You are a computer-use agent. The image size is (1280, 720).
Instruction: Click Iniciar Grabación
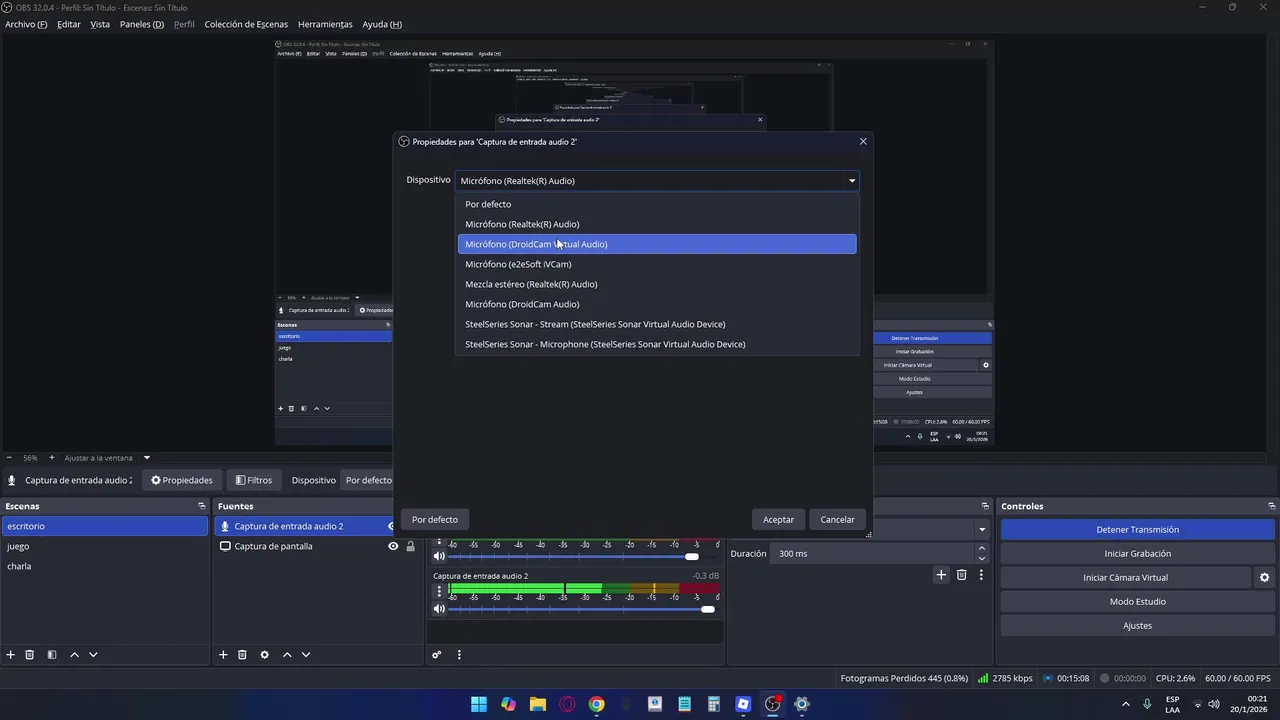1138,553
